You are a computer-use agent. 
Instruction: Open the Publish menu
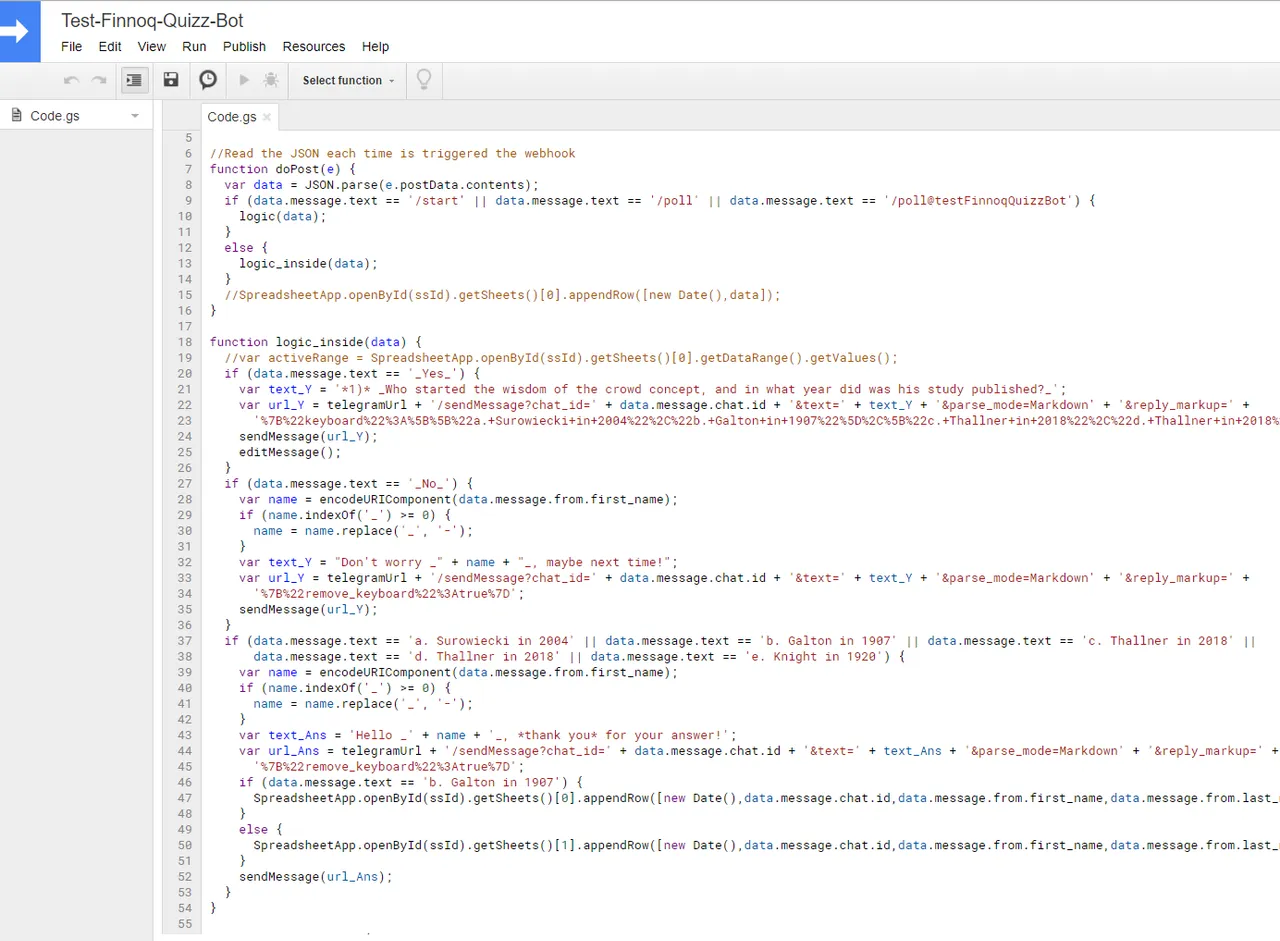click(244, 46)
